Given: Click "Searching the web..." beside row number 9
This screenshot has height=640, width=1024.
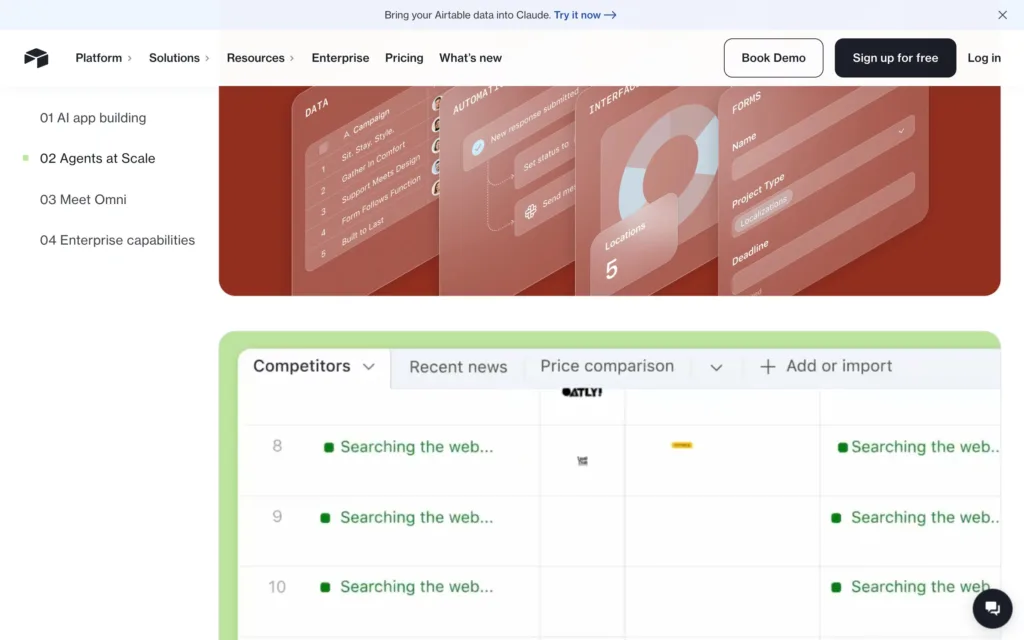Looking at the screenshot, I should tap(417, 518).
